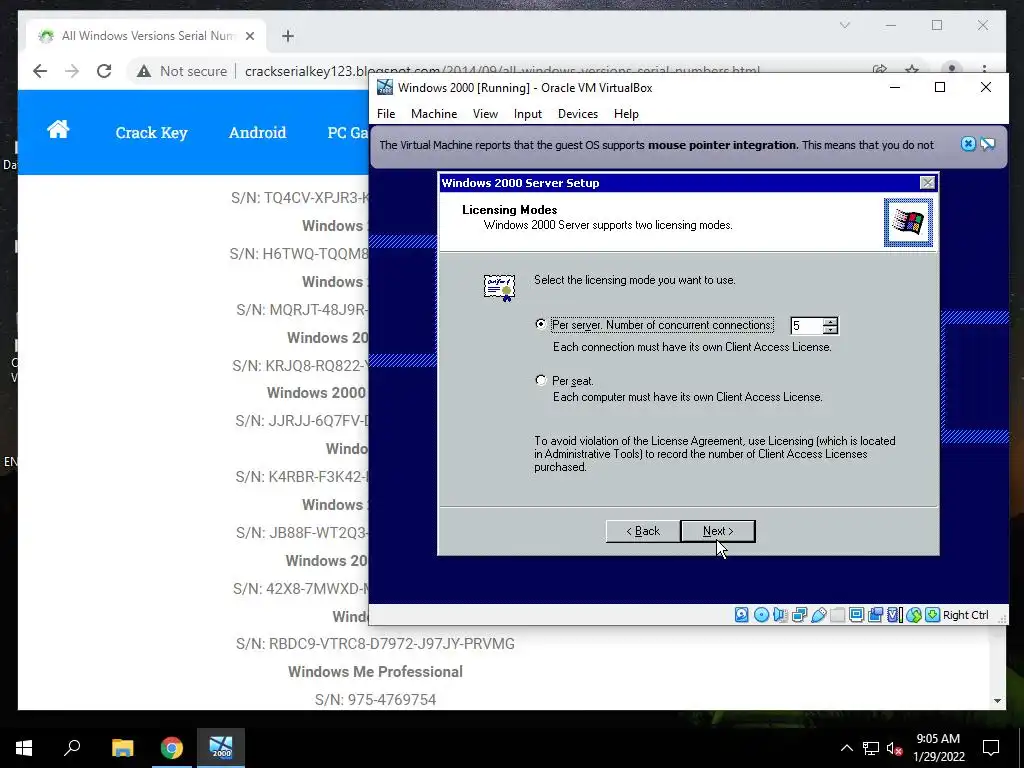Image resolution: width=1024 pixels, height=768 pixels.
Task: Click the Windows Me Professional heading
Action: (x=375, y=671)
